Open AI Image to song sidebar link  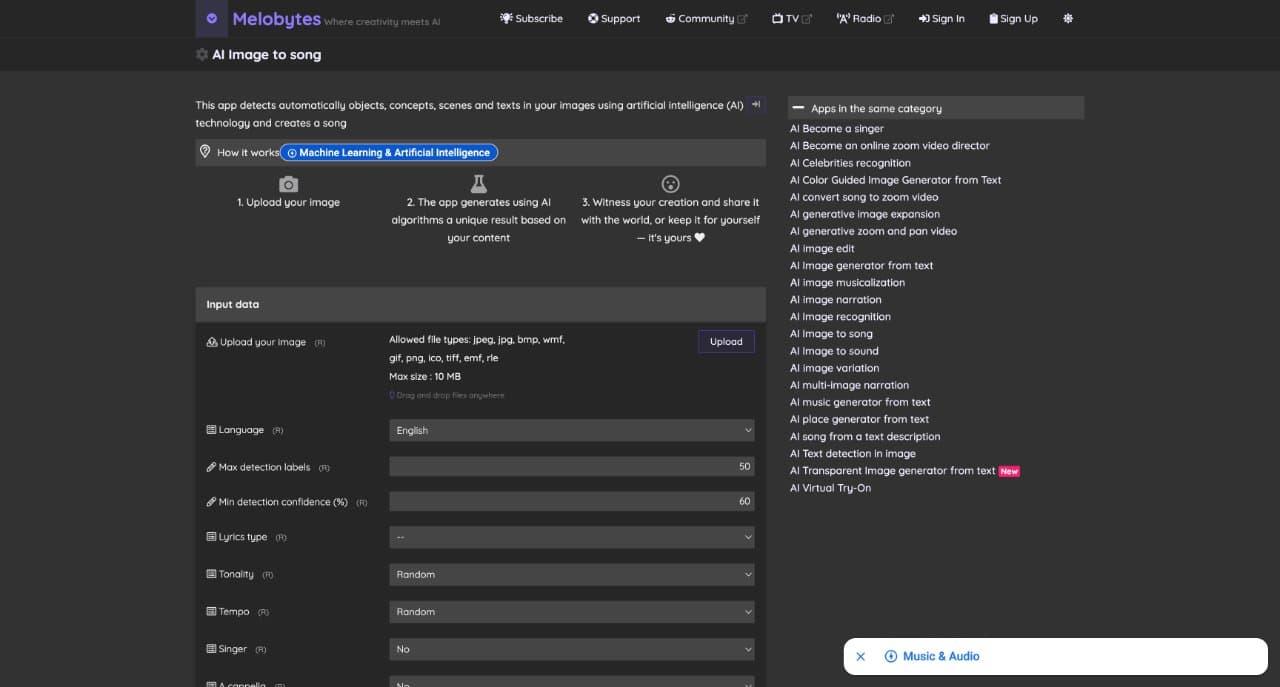point(831,333)
